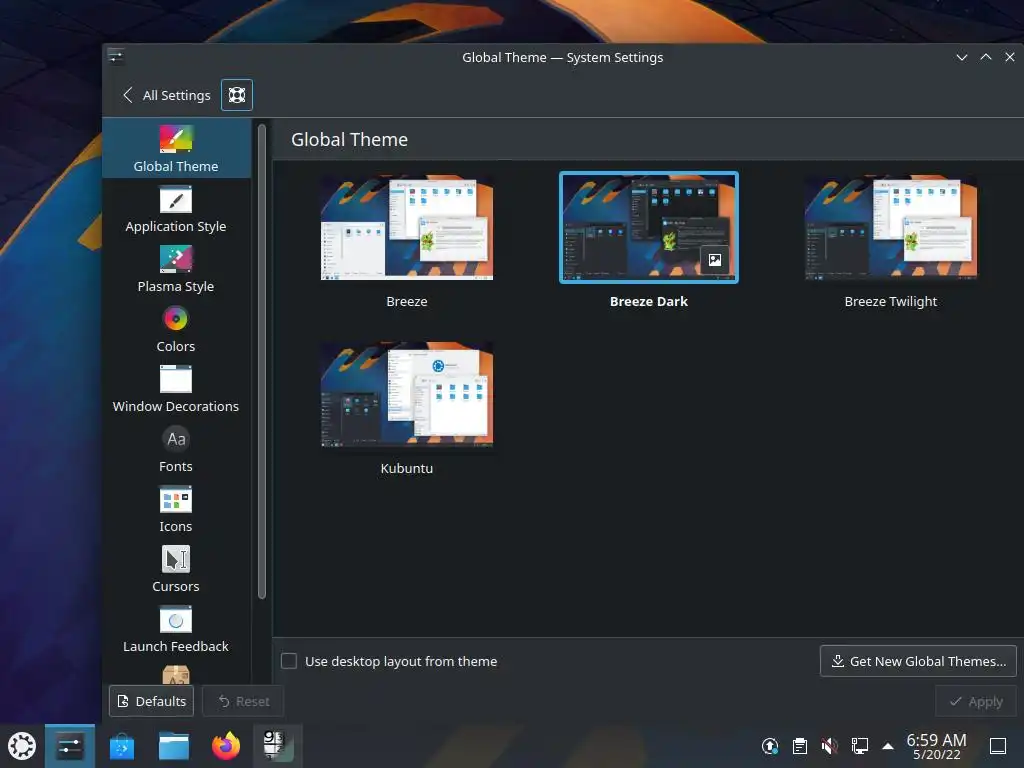Open the application launcher in taskbar
1024x768 pixels.
tap(22, 746)
